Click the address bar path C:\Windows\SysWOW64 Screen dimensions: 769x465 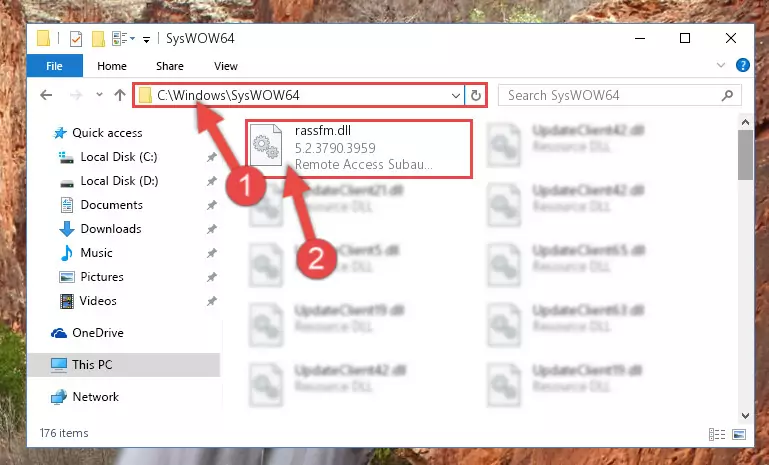(228, 95)
